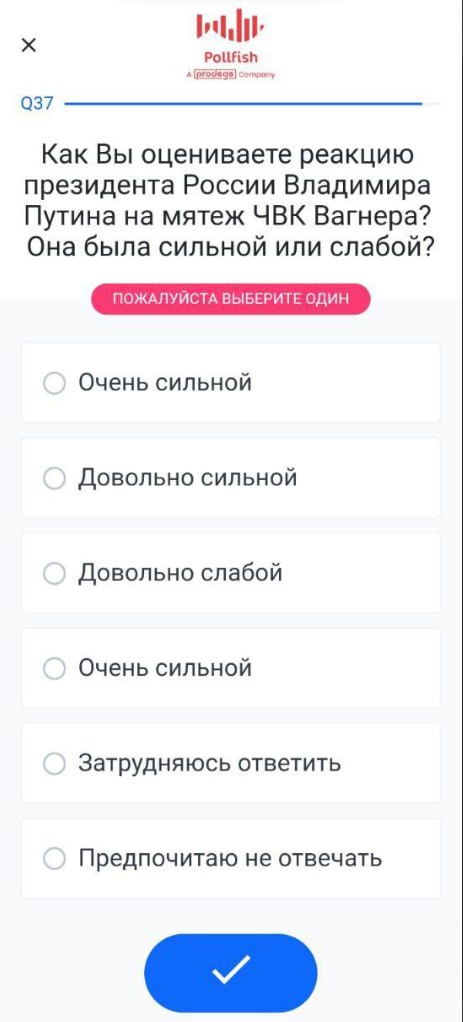
Task: Click the blue survey progress bar
Action: [244, 104]
